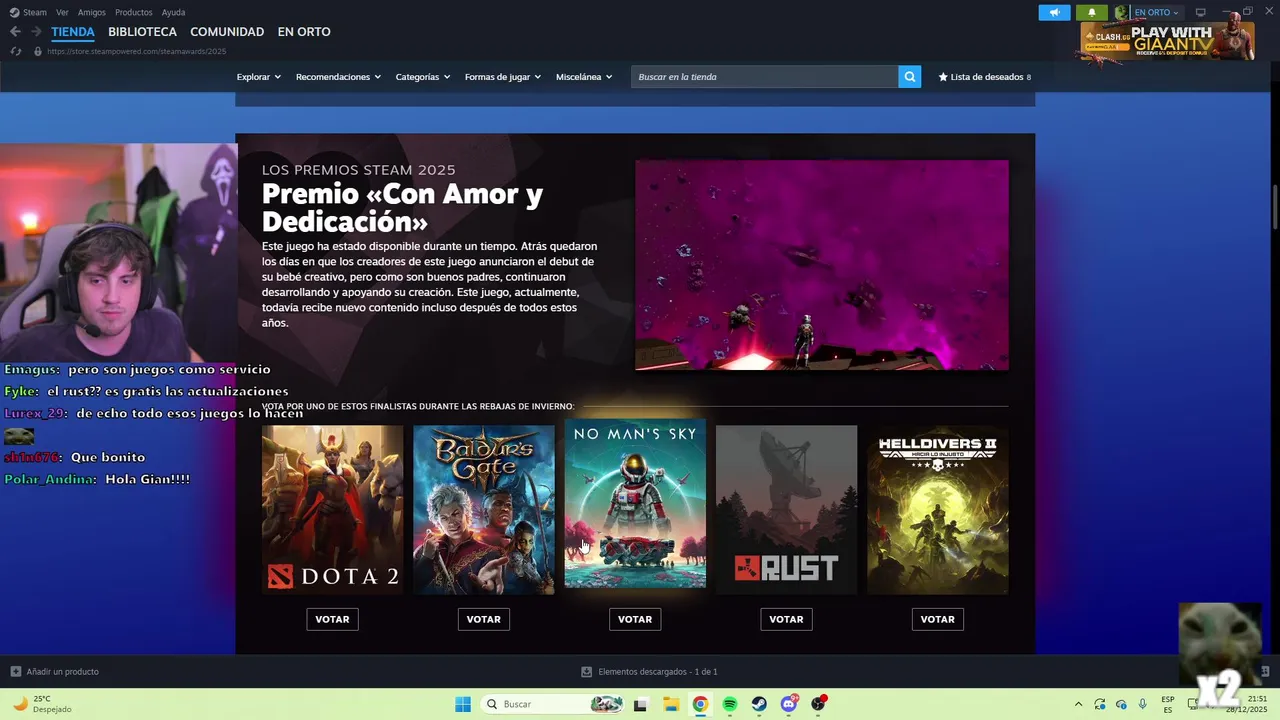The image size is (1280, 720).
Task: Open Google Chrome from the taskbar
Action: (x=700, y=704)
